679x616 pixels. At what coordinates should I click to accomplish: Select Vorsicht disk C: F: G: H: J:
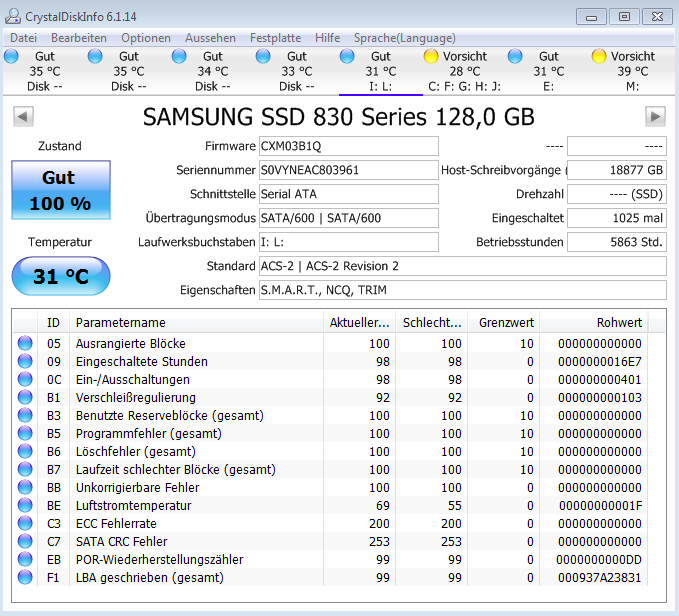point(465,71)
